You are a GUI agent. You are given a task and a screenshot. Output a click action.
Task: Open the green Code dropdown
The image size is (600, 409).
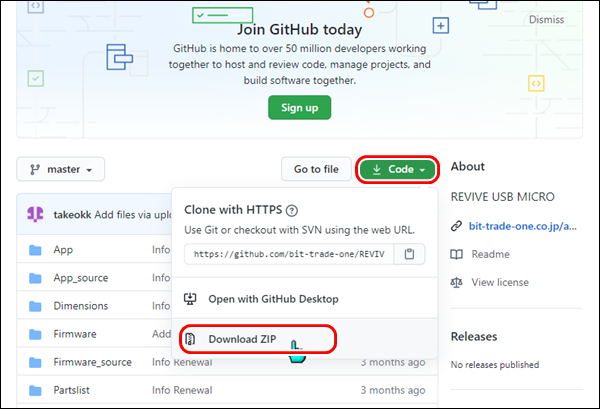click(398, 169)
